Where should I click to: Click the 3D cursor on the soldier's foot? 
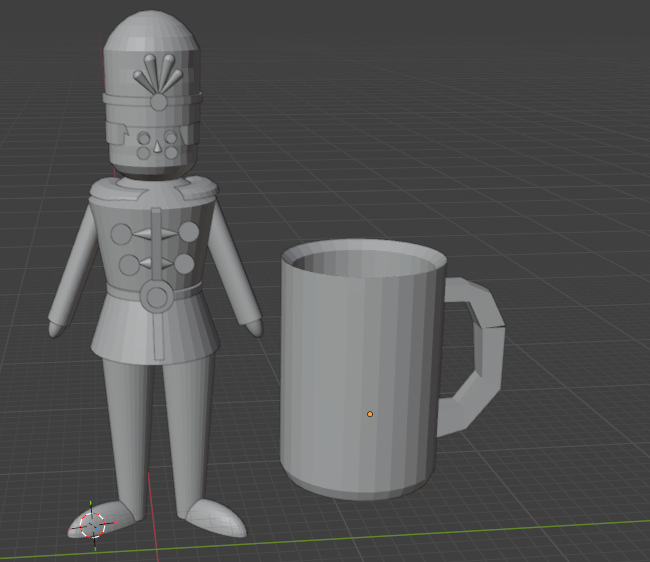click(x=93, y=525)
